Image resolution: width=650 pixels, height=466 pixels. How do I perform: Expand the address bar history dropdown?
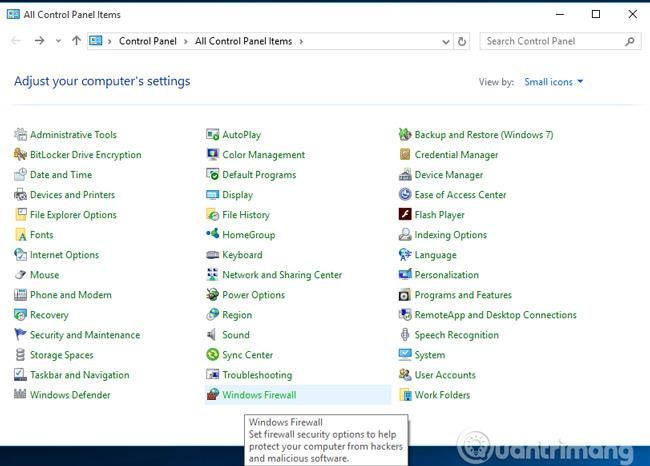446,41
